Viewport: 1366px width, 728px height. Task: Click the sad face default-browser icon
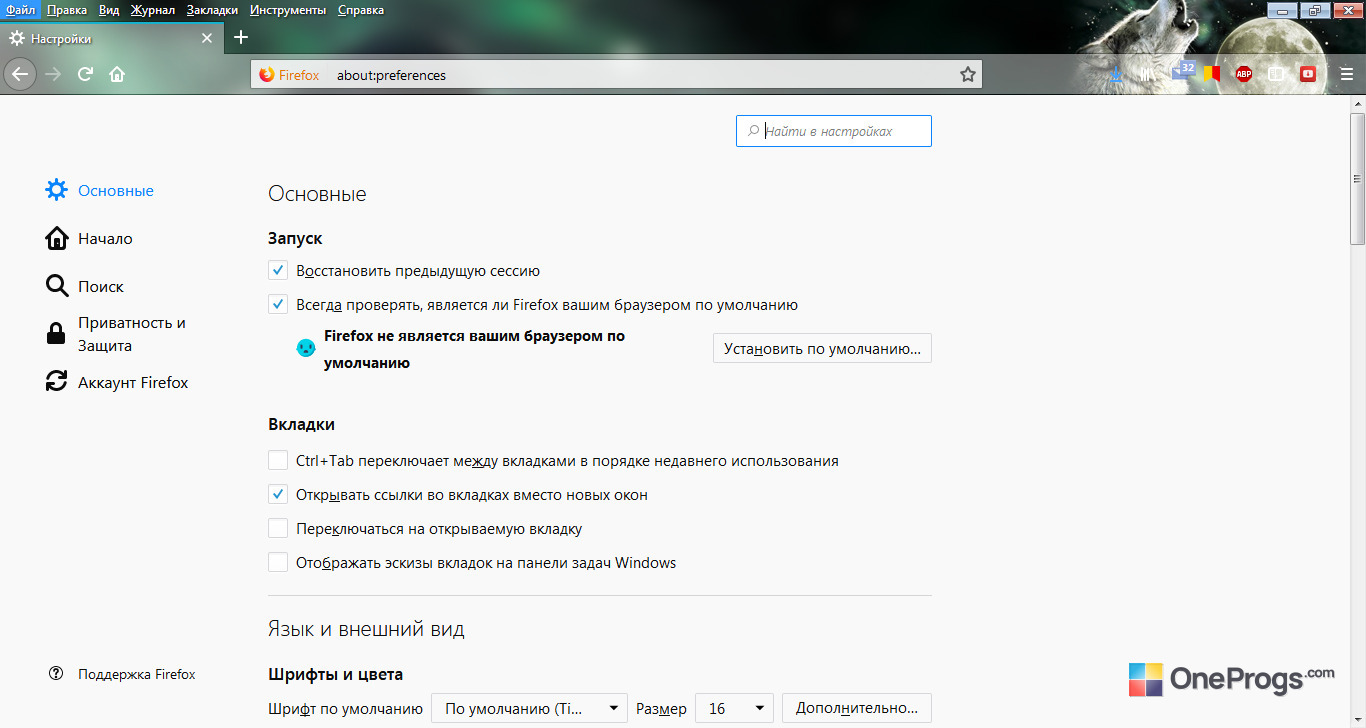[306, 348]
